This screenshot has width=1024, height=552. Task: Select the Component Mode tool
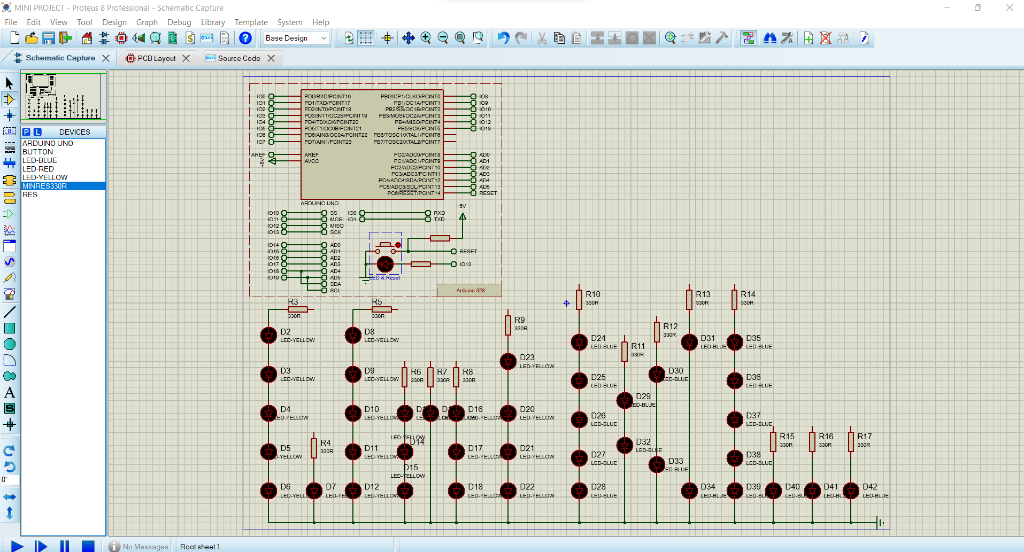(x=9, y=99)
